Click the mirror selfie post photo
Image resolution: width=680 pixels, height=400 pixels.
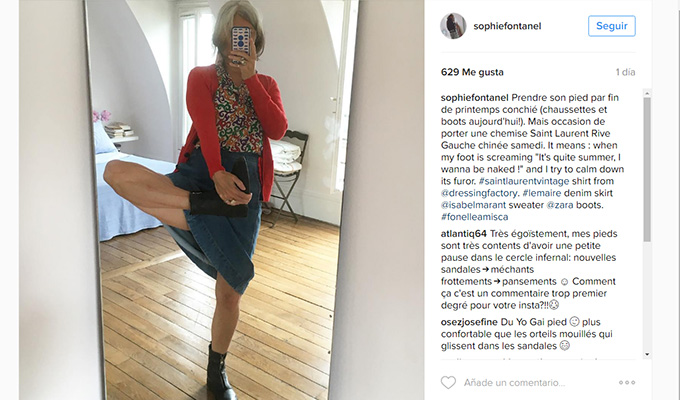click(221, 200)
